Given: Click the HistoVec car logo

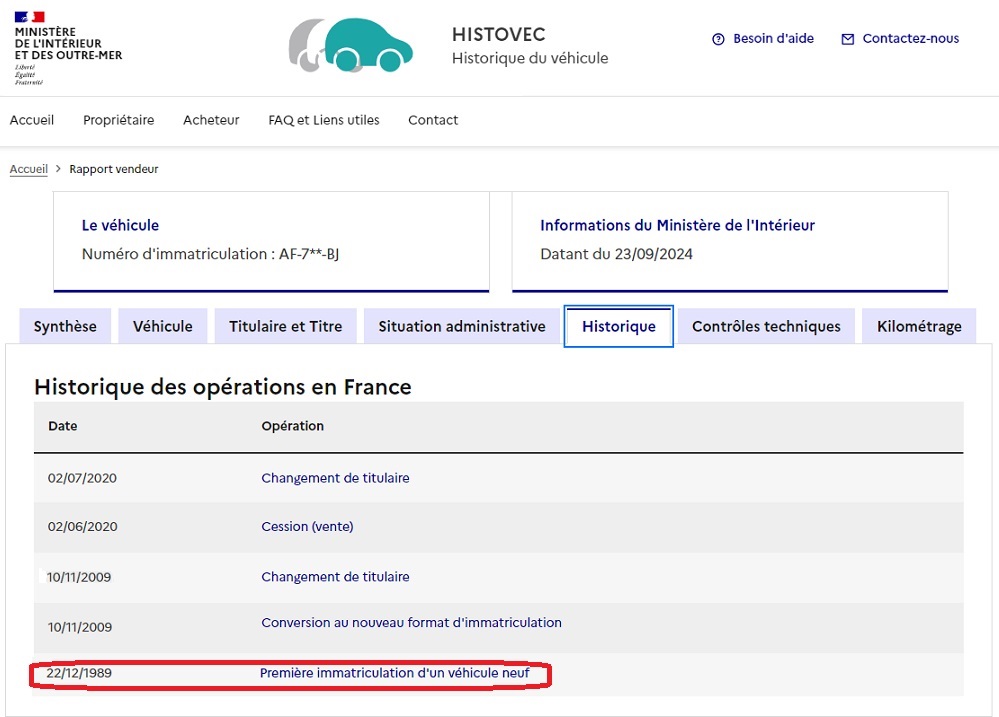Looking at the screenshot, I should click(x=350, y=45).
